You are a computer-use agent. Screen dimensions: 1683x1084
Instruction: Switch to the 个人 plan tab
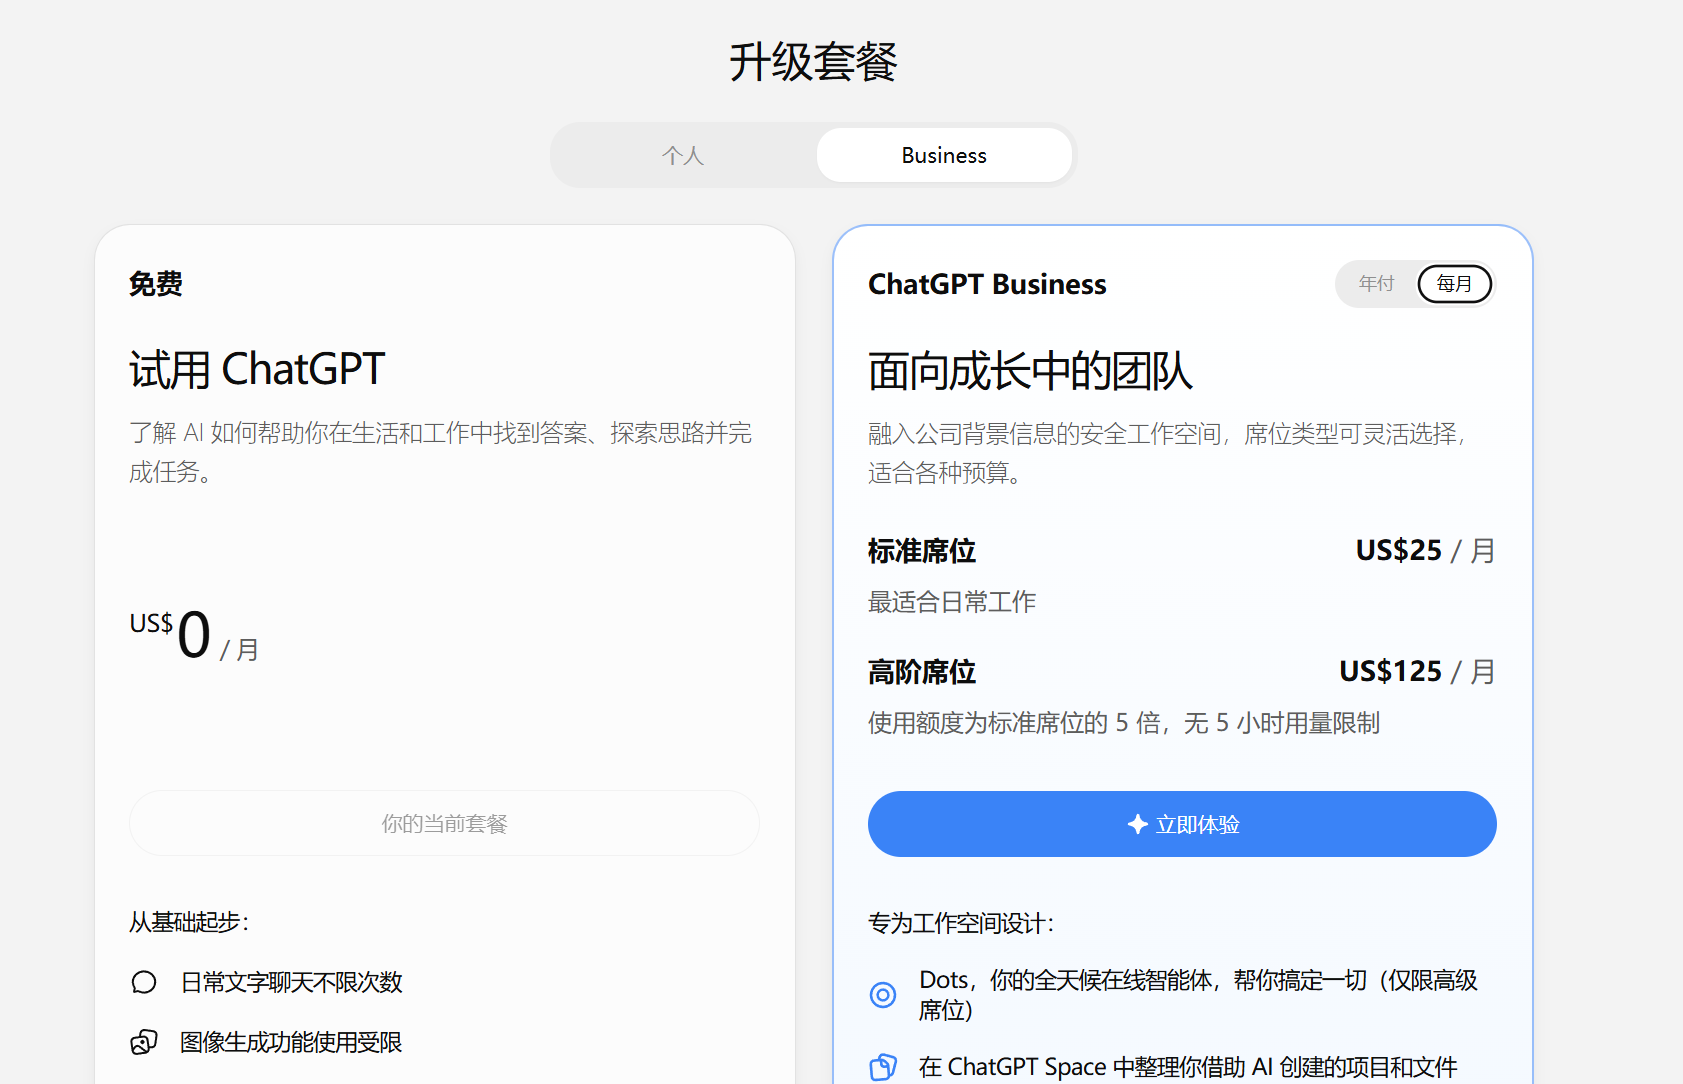pos(683,155)
